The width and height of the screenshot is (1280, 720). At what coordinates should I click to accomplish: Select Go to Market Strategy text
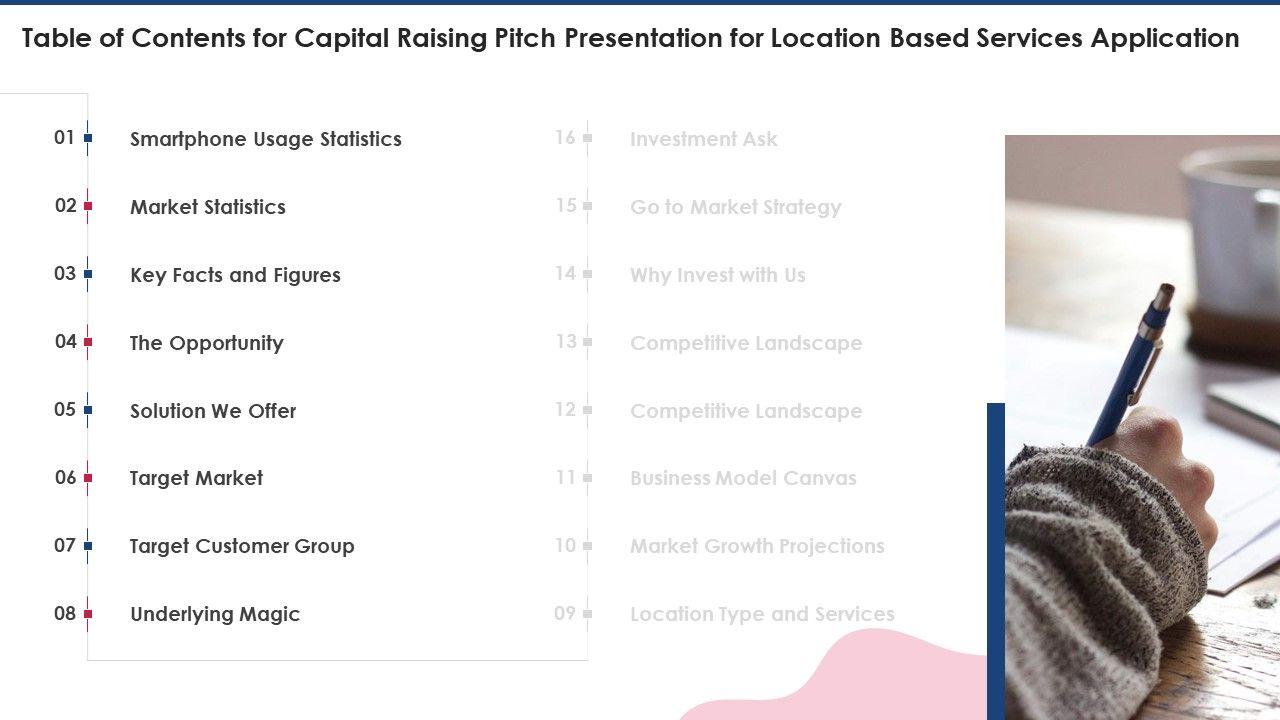click(735, 207)
